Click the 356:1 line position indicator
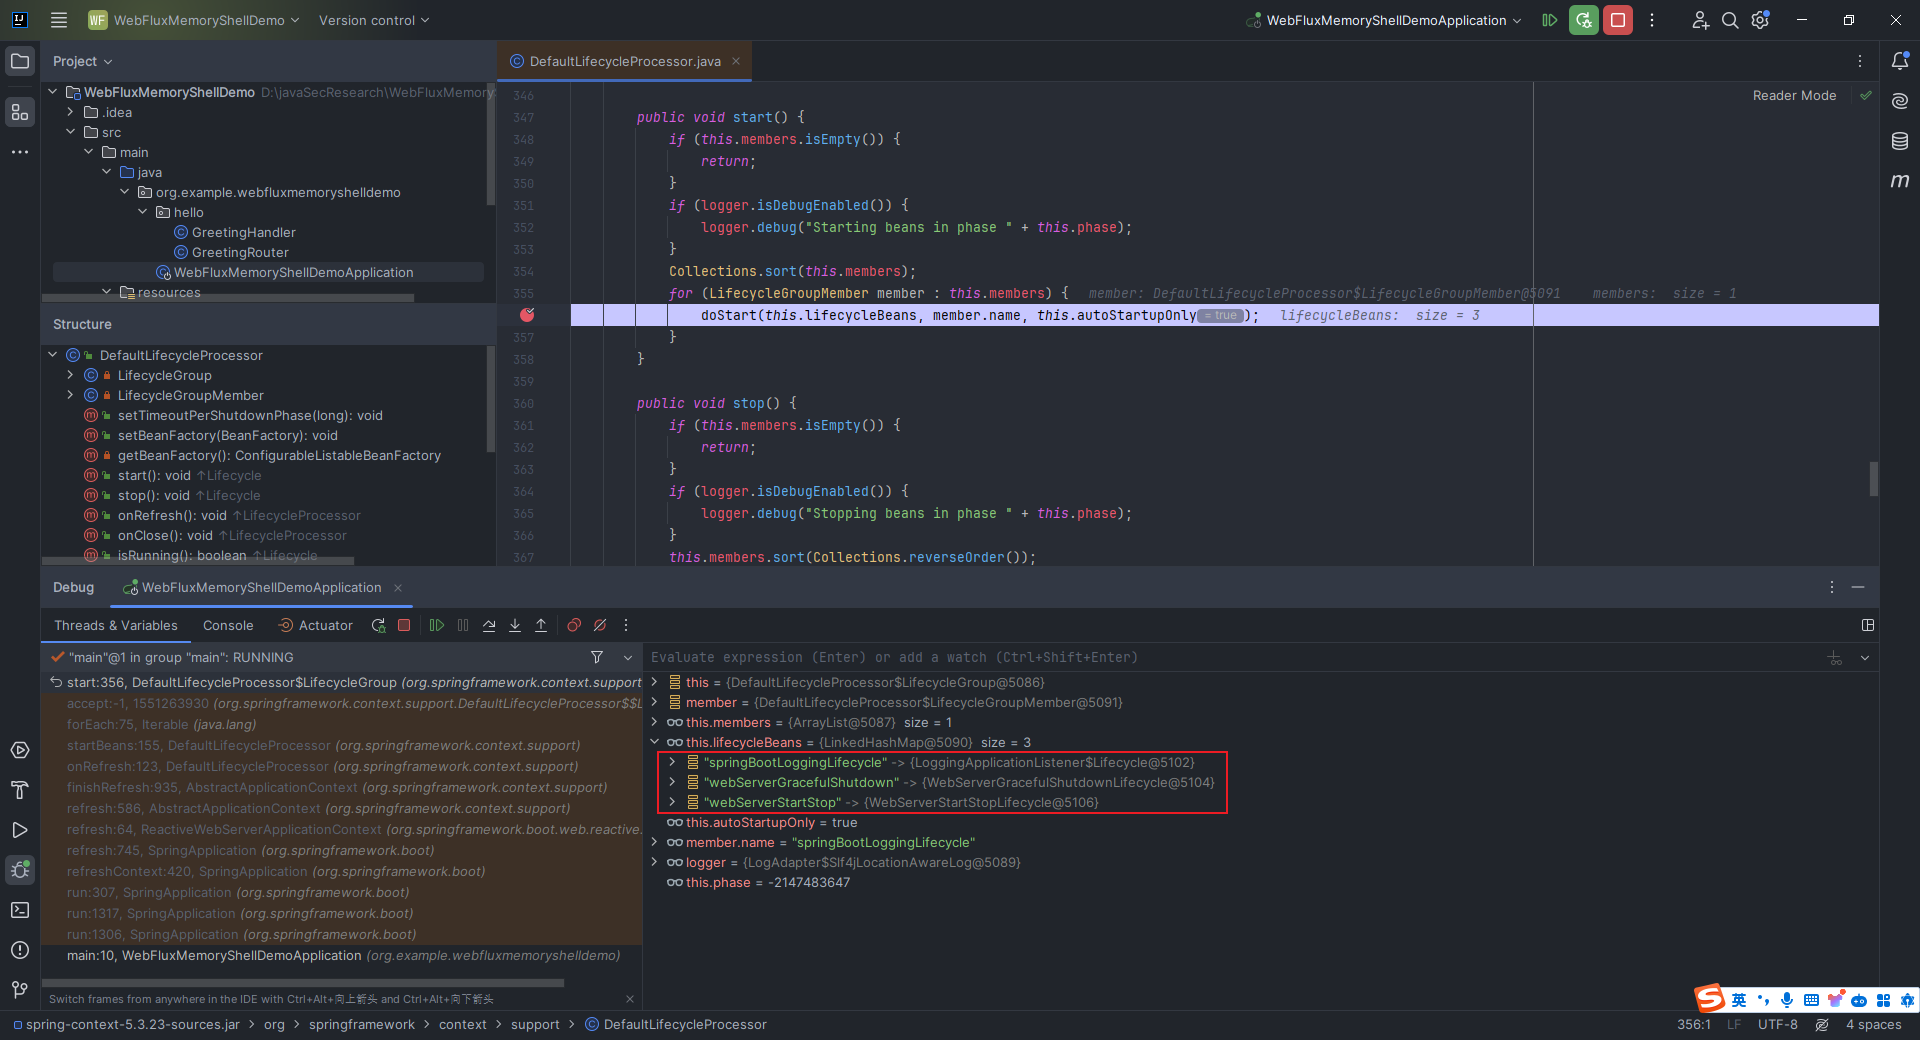 click(1693, 1024)
